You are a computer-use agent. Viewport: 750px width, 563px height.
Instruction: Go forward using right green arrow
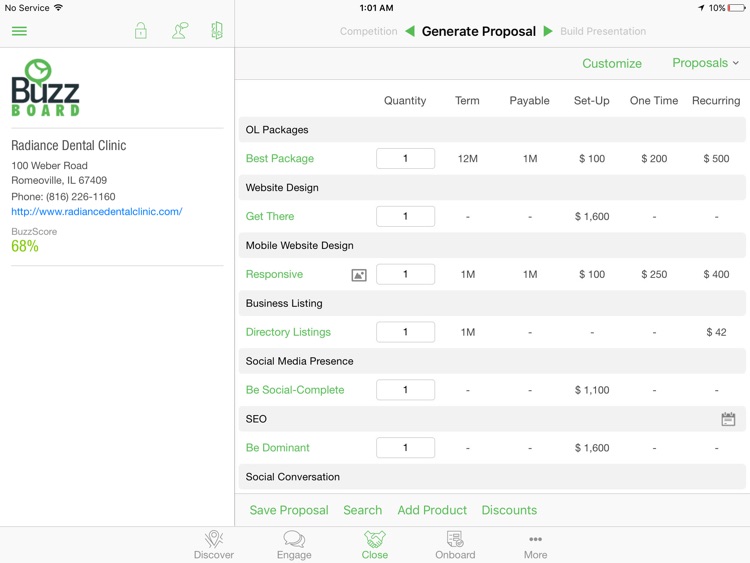[x=548, y=31]
